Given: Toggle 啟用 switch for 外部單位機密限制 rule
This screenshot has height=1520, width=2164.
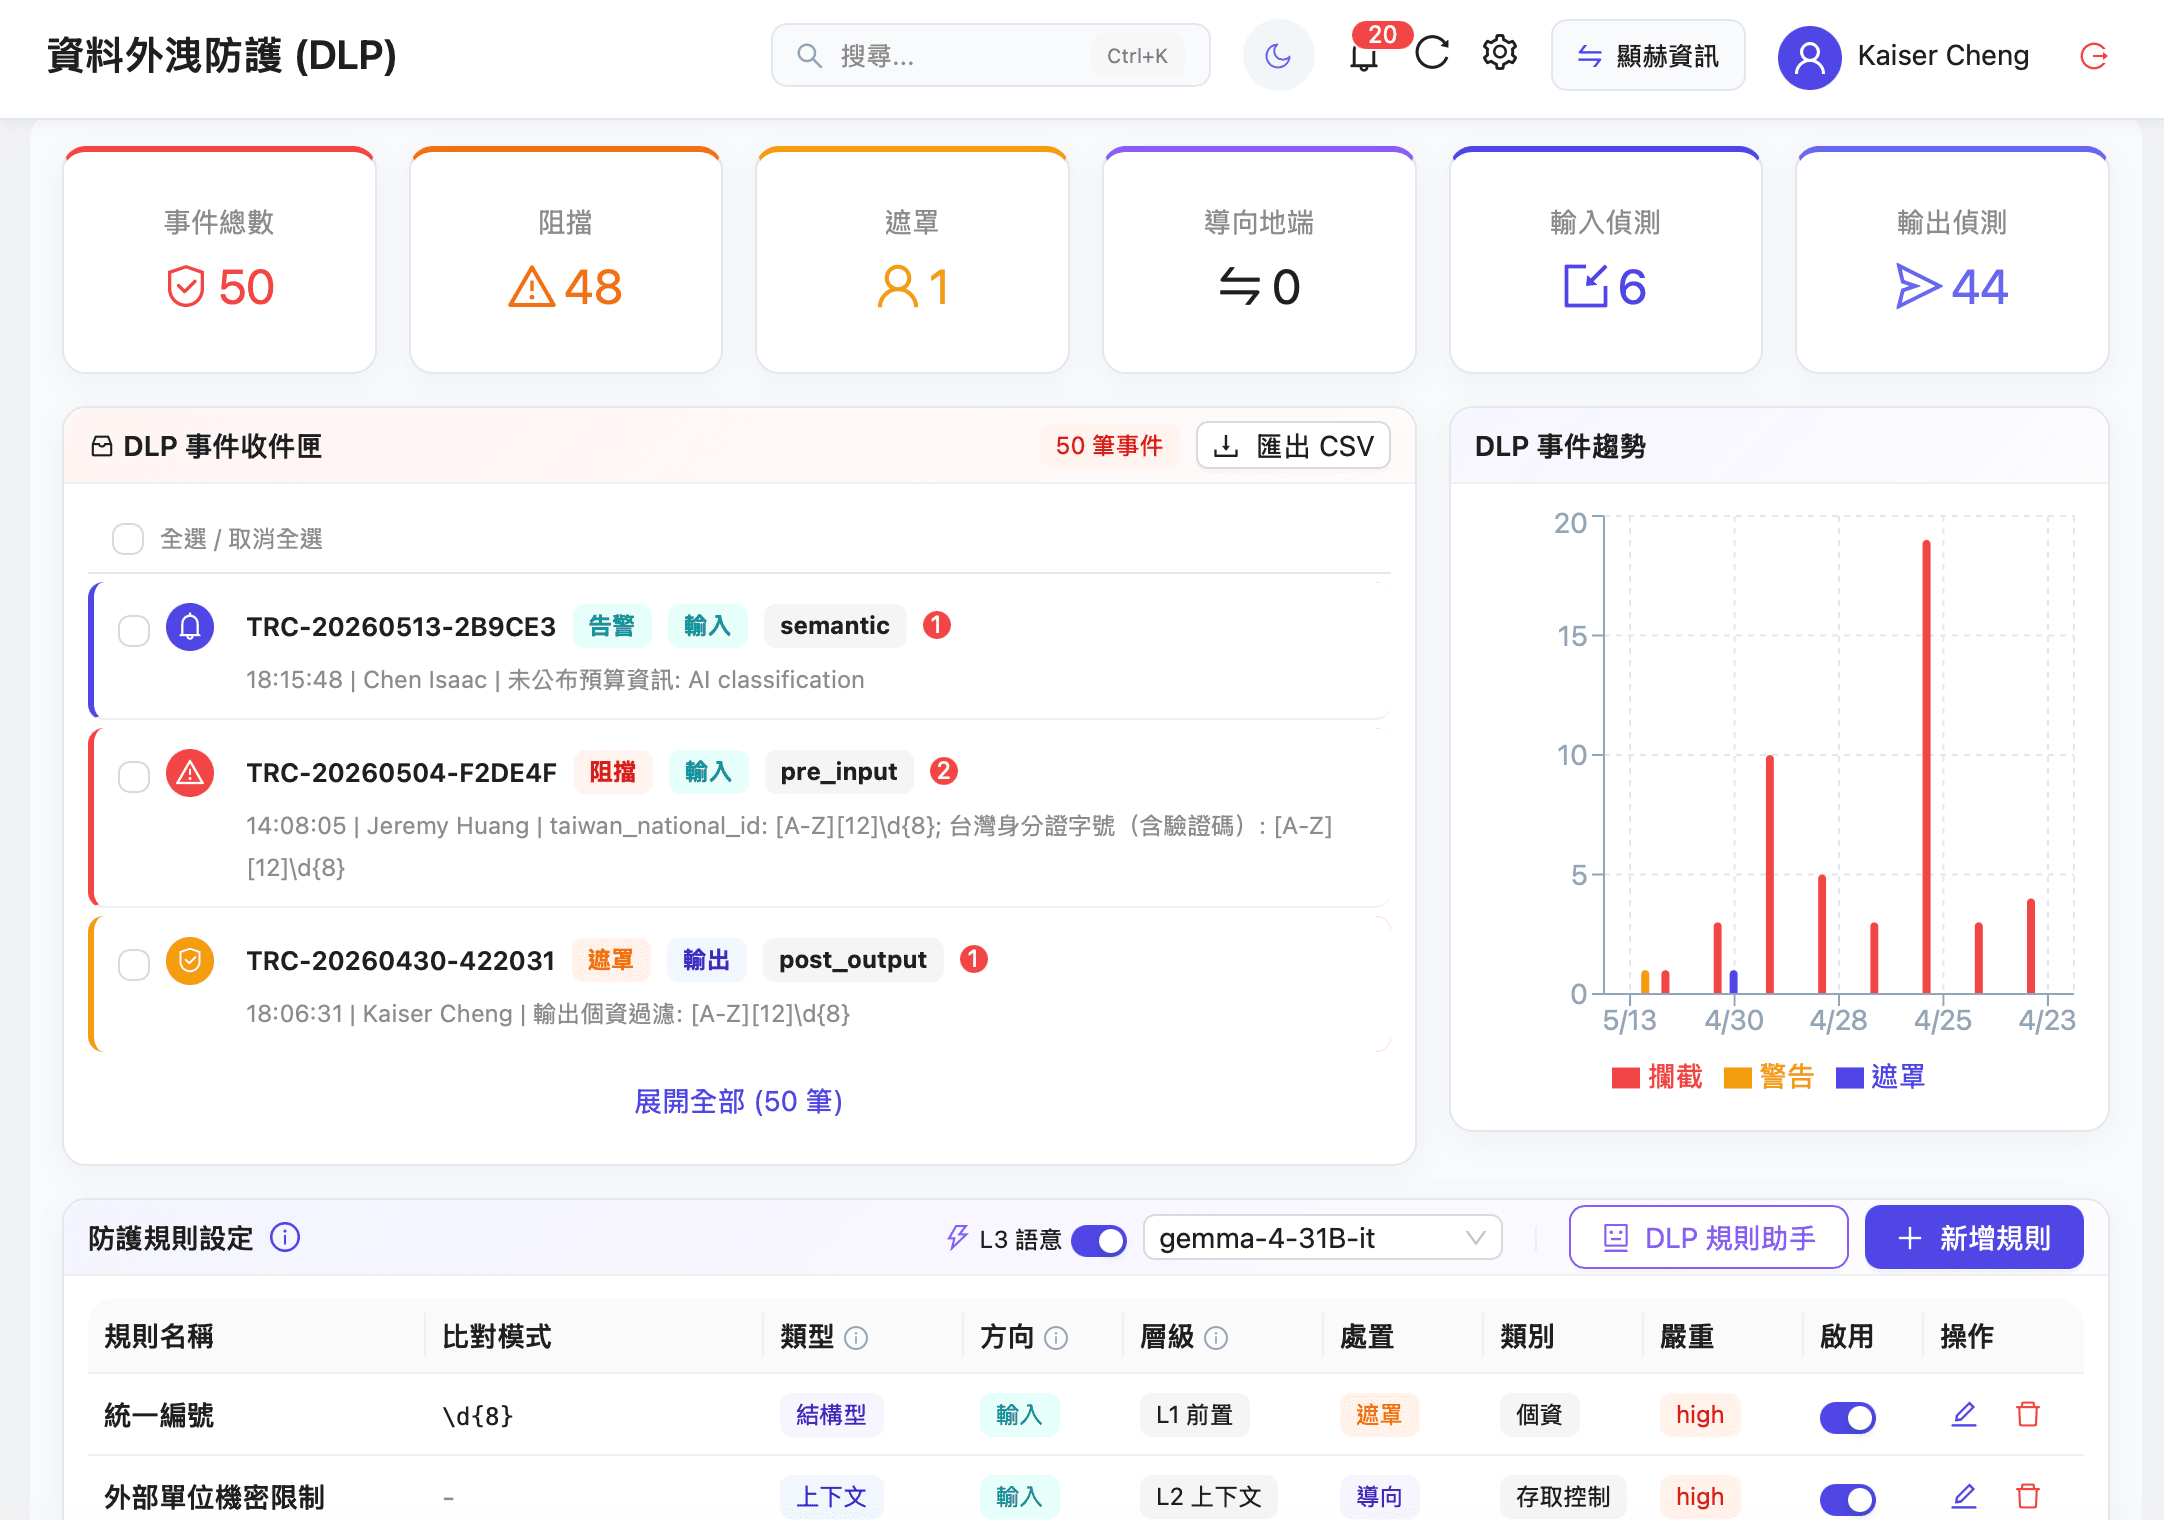Looking at the screenshot, I should click(1848, 1499).
